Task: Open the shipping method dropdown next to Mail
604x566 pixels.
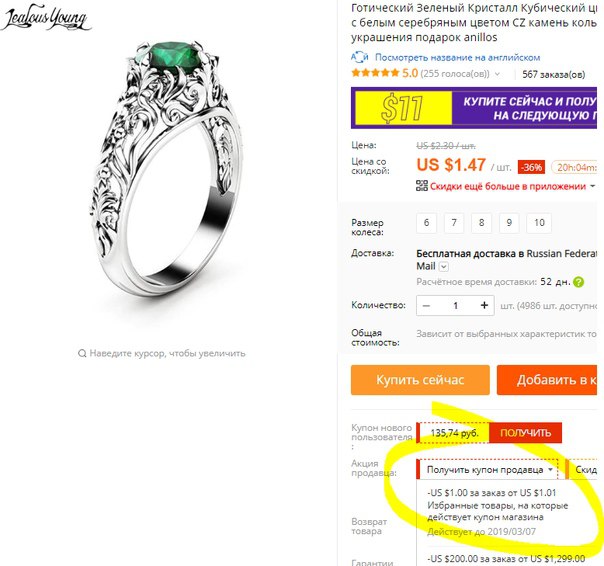Action: pyautogui.click(x=444, y=266)
